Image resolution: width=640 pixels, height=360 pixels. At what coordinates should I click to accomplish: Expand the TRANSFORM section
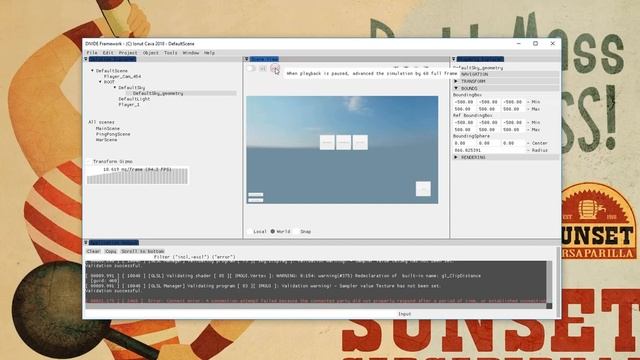click(456, 81)
